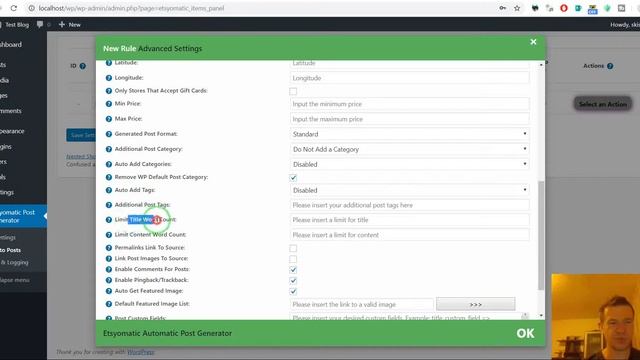The width and height of the screenshot is (640, 360).
Task: Show help for Permalinks Link To Source
Action: 109,248
